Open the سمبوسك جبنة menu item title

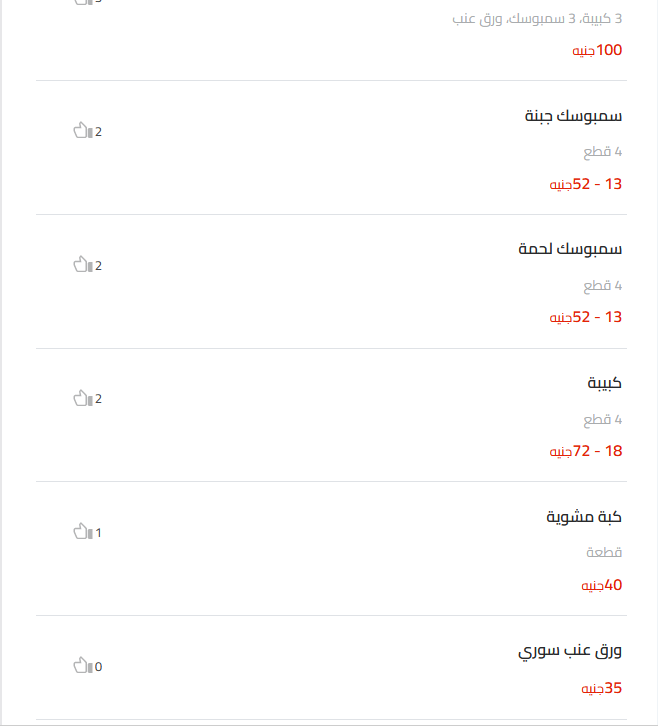(x=573, y=116)
